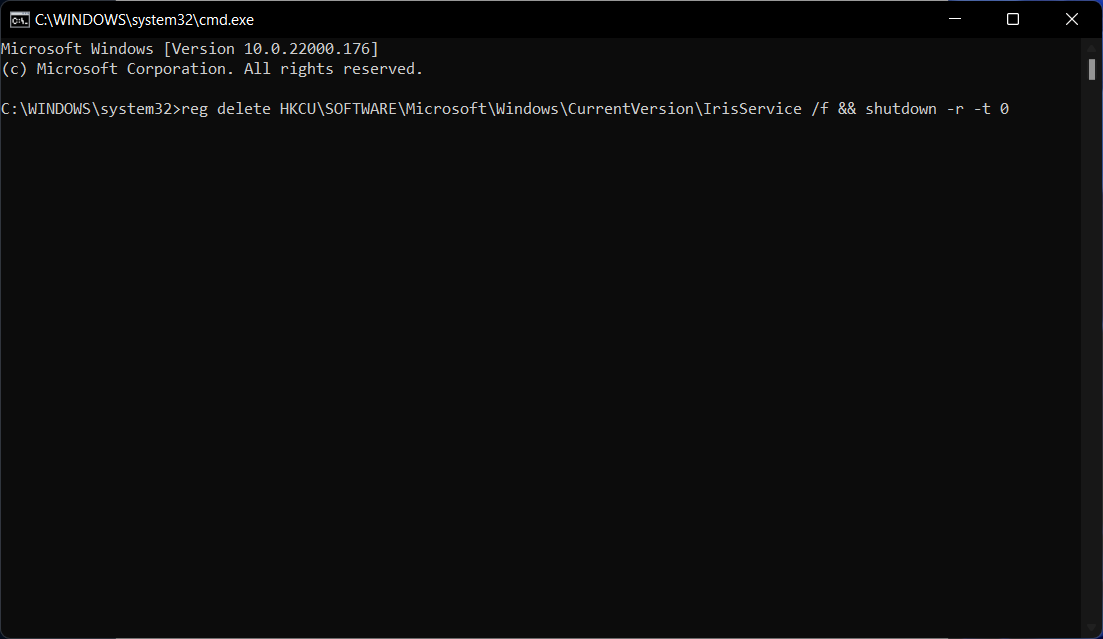
Task: Place cursor on the word 'reg'
Action: pyautogui.click(x=195, y=108)
